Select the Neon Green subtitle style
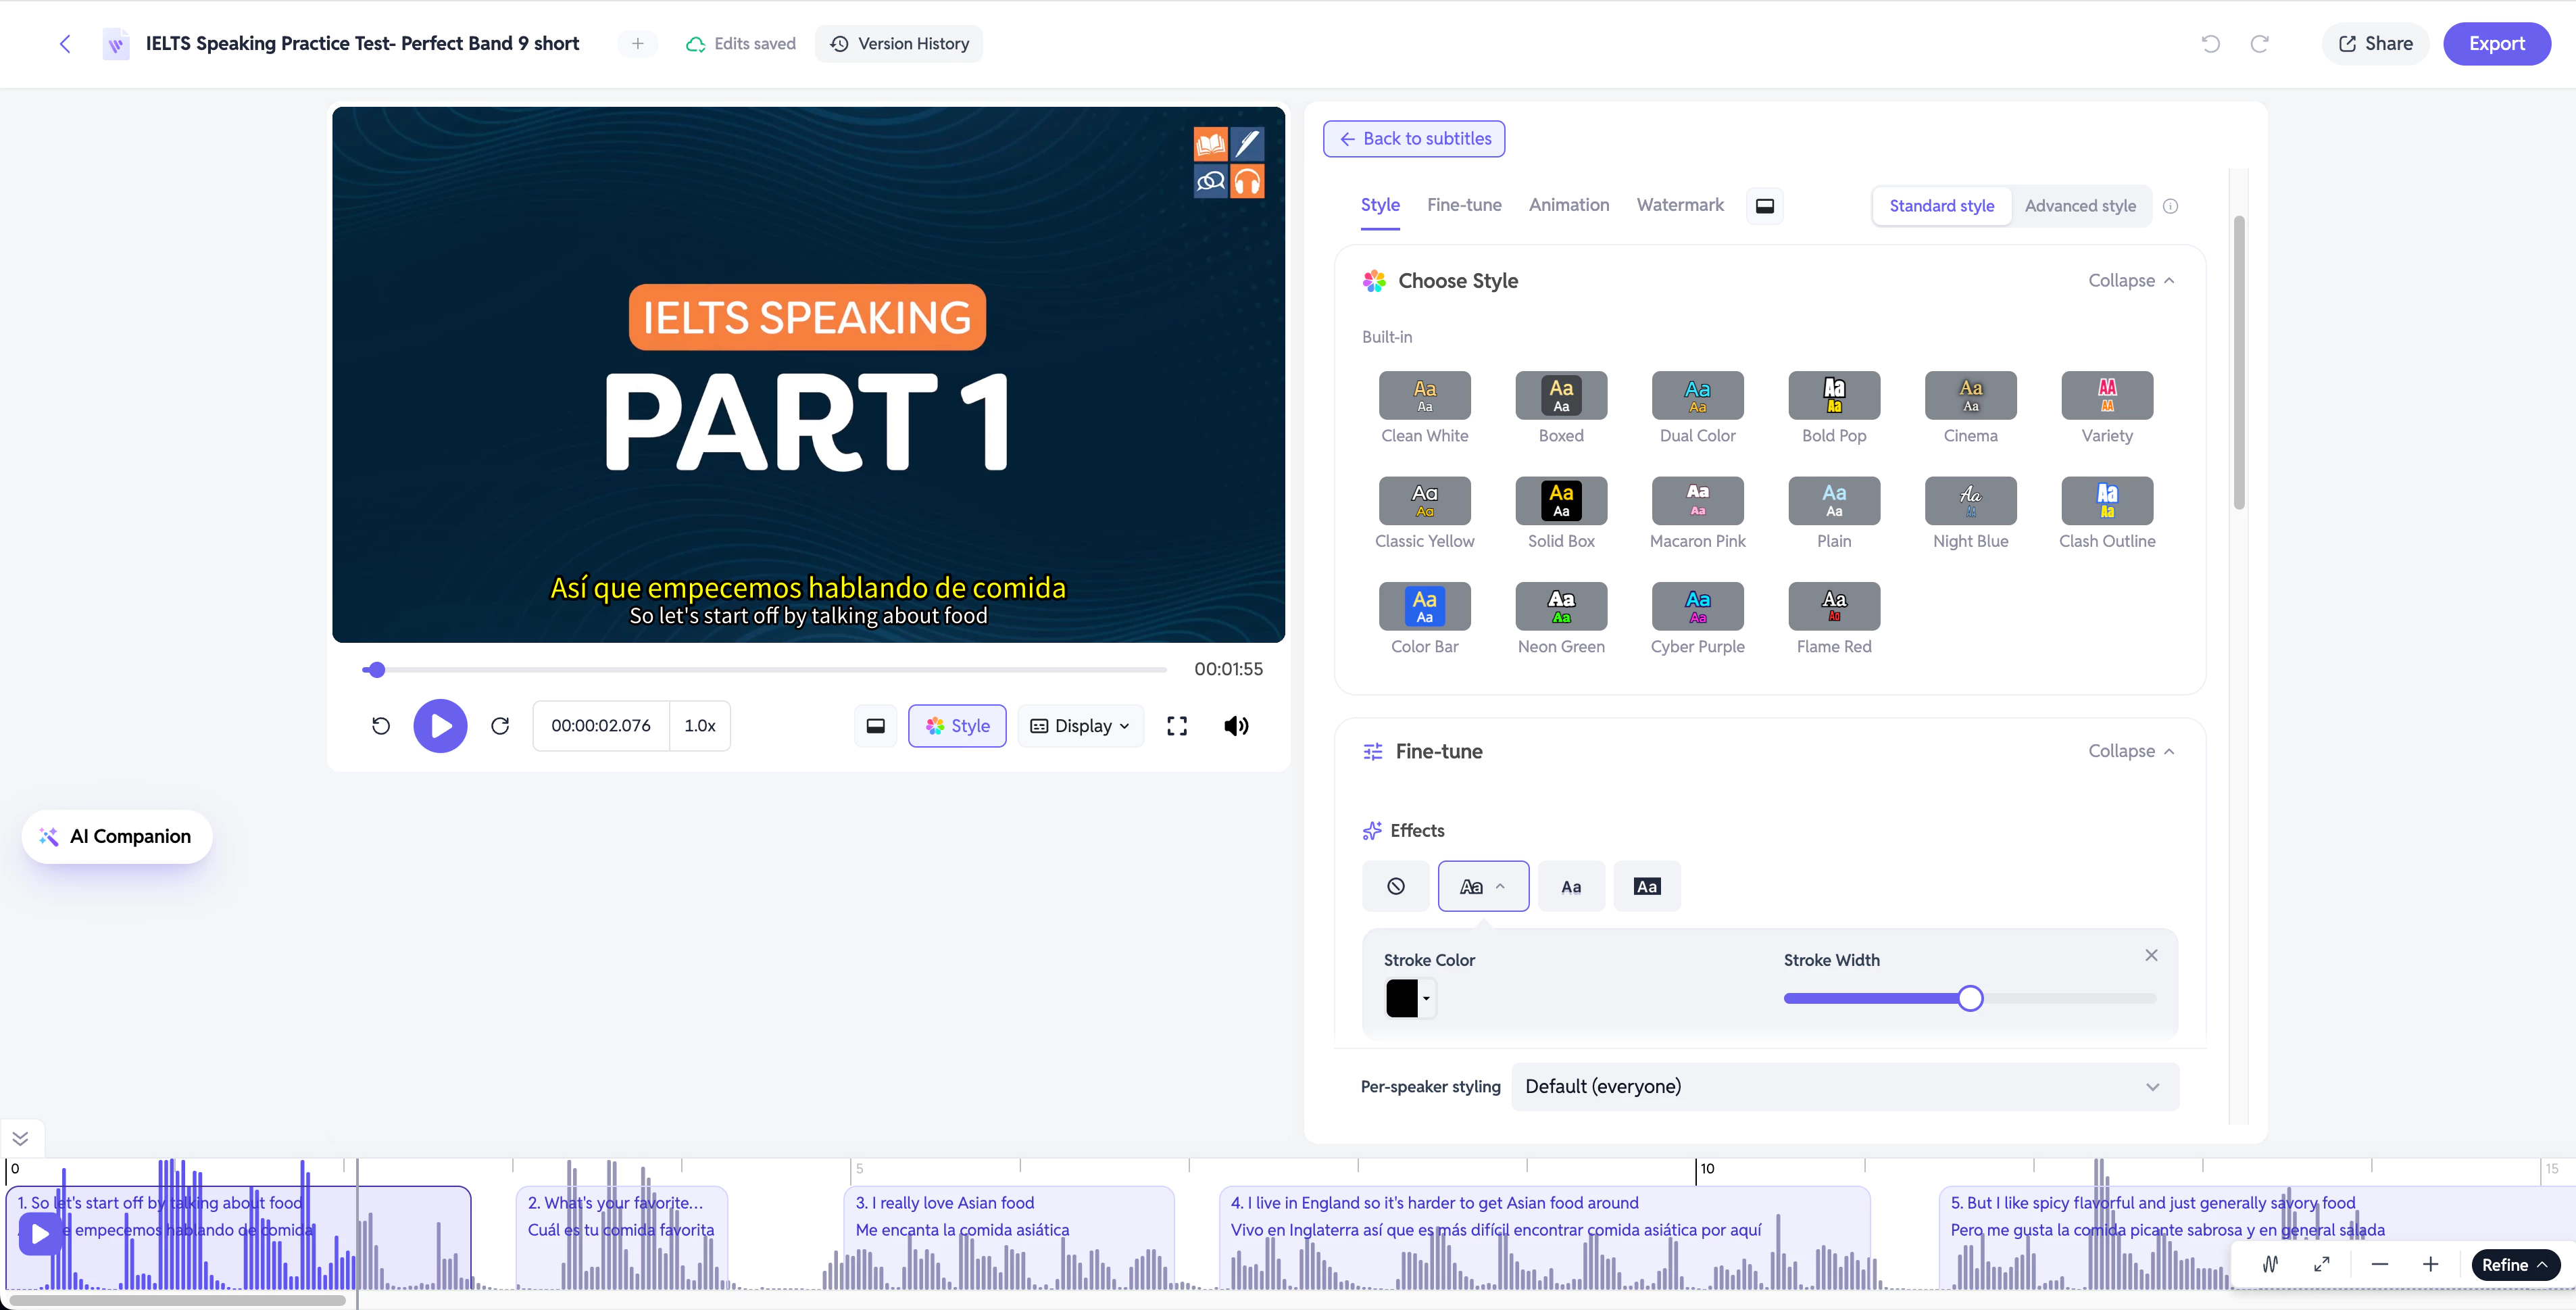2576x1310 pixels. (x=1561, y=619)
